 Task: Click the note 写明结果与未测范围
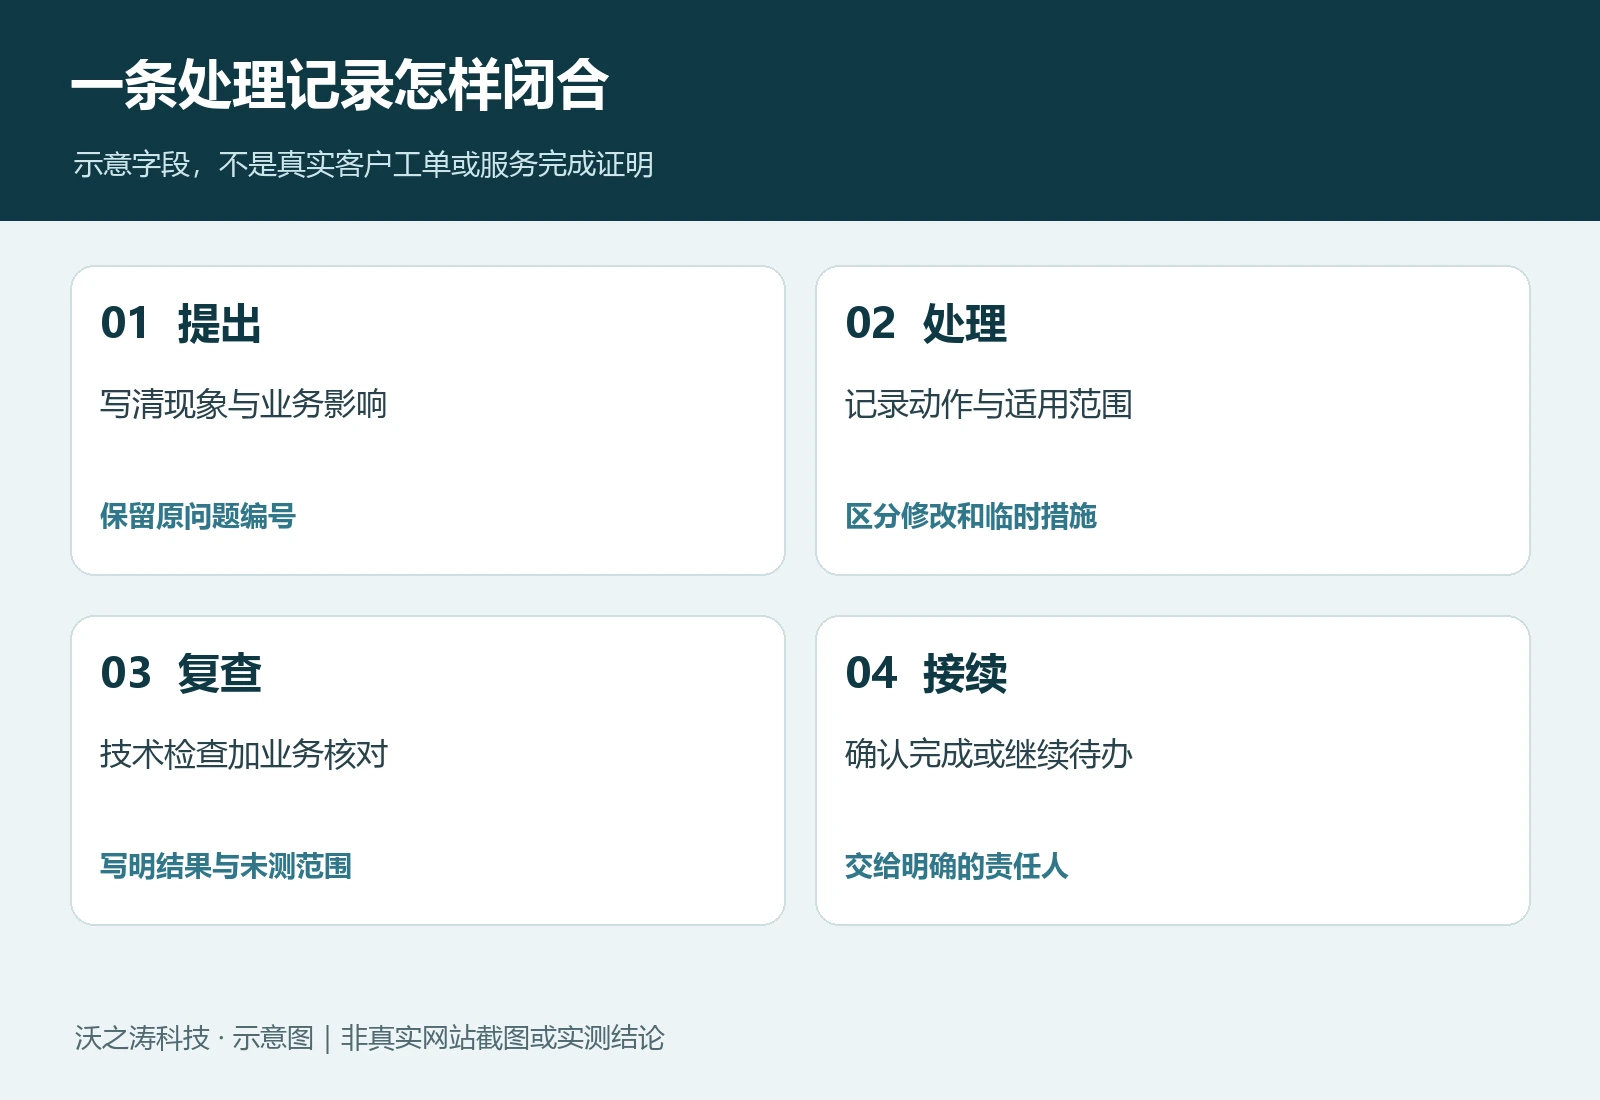(226, 866)
